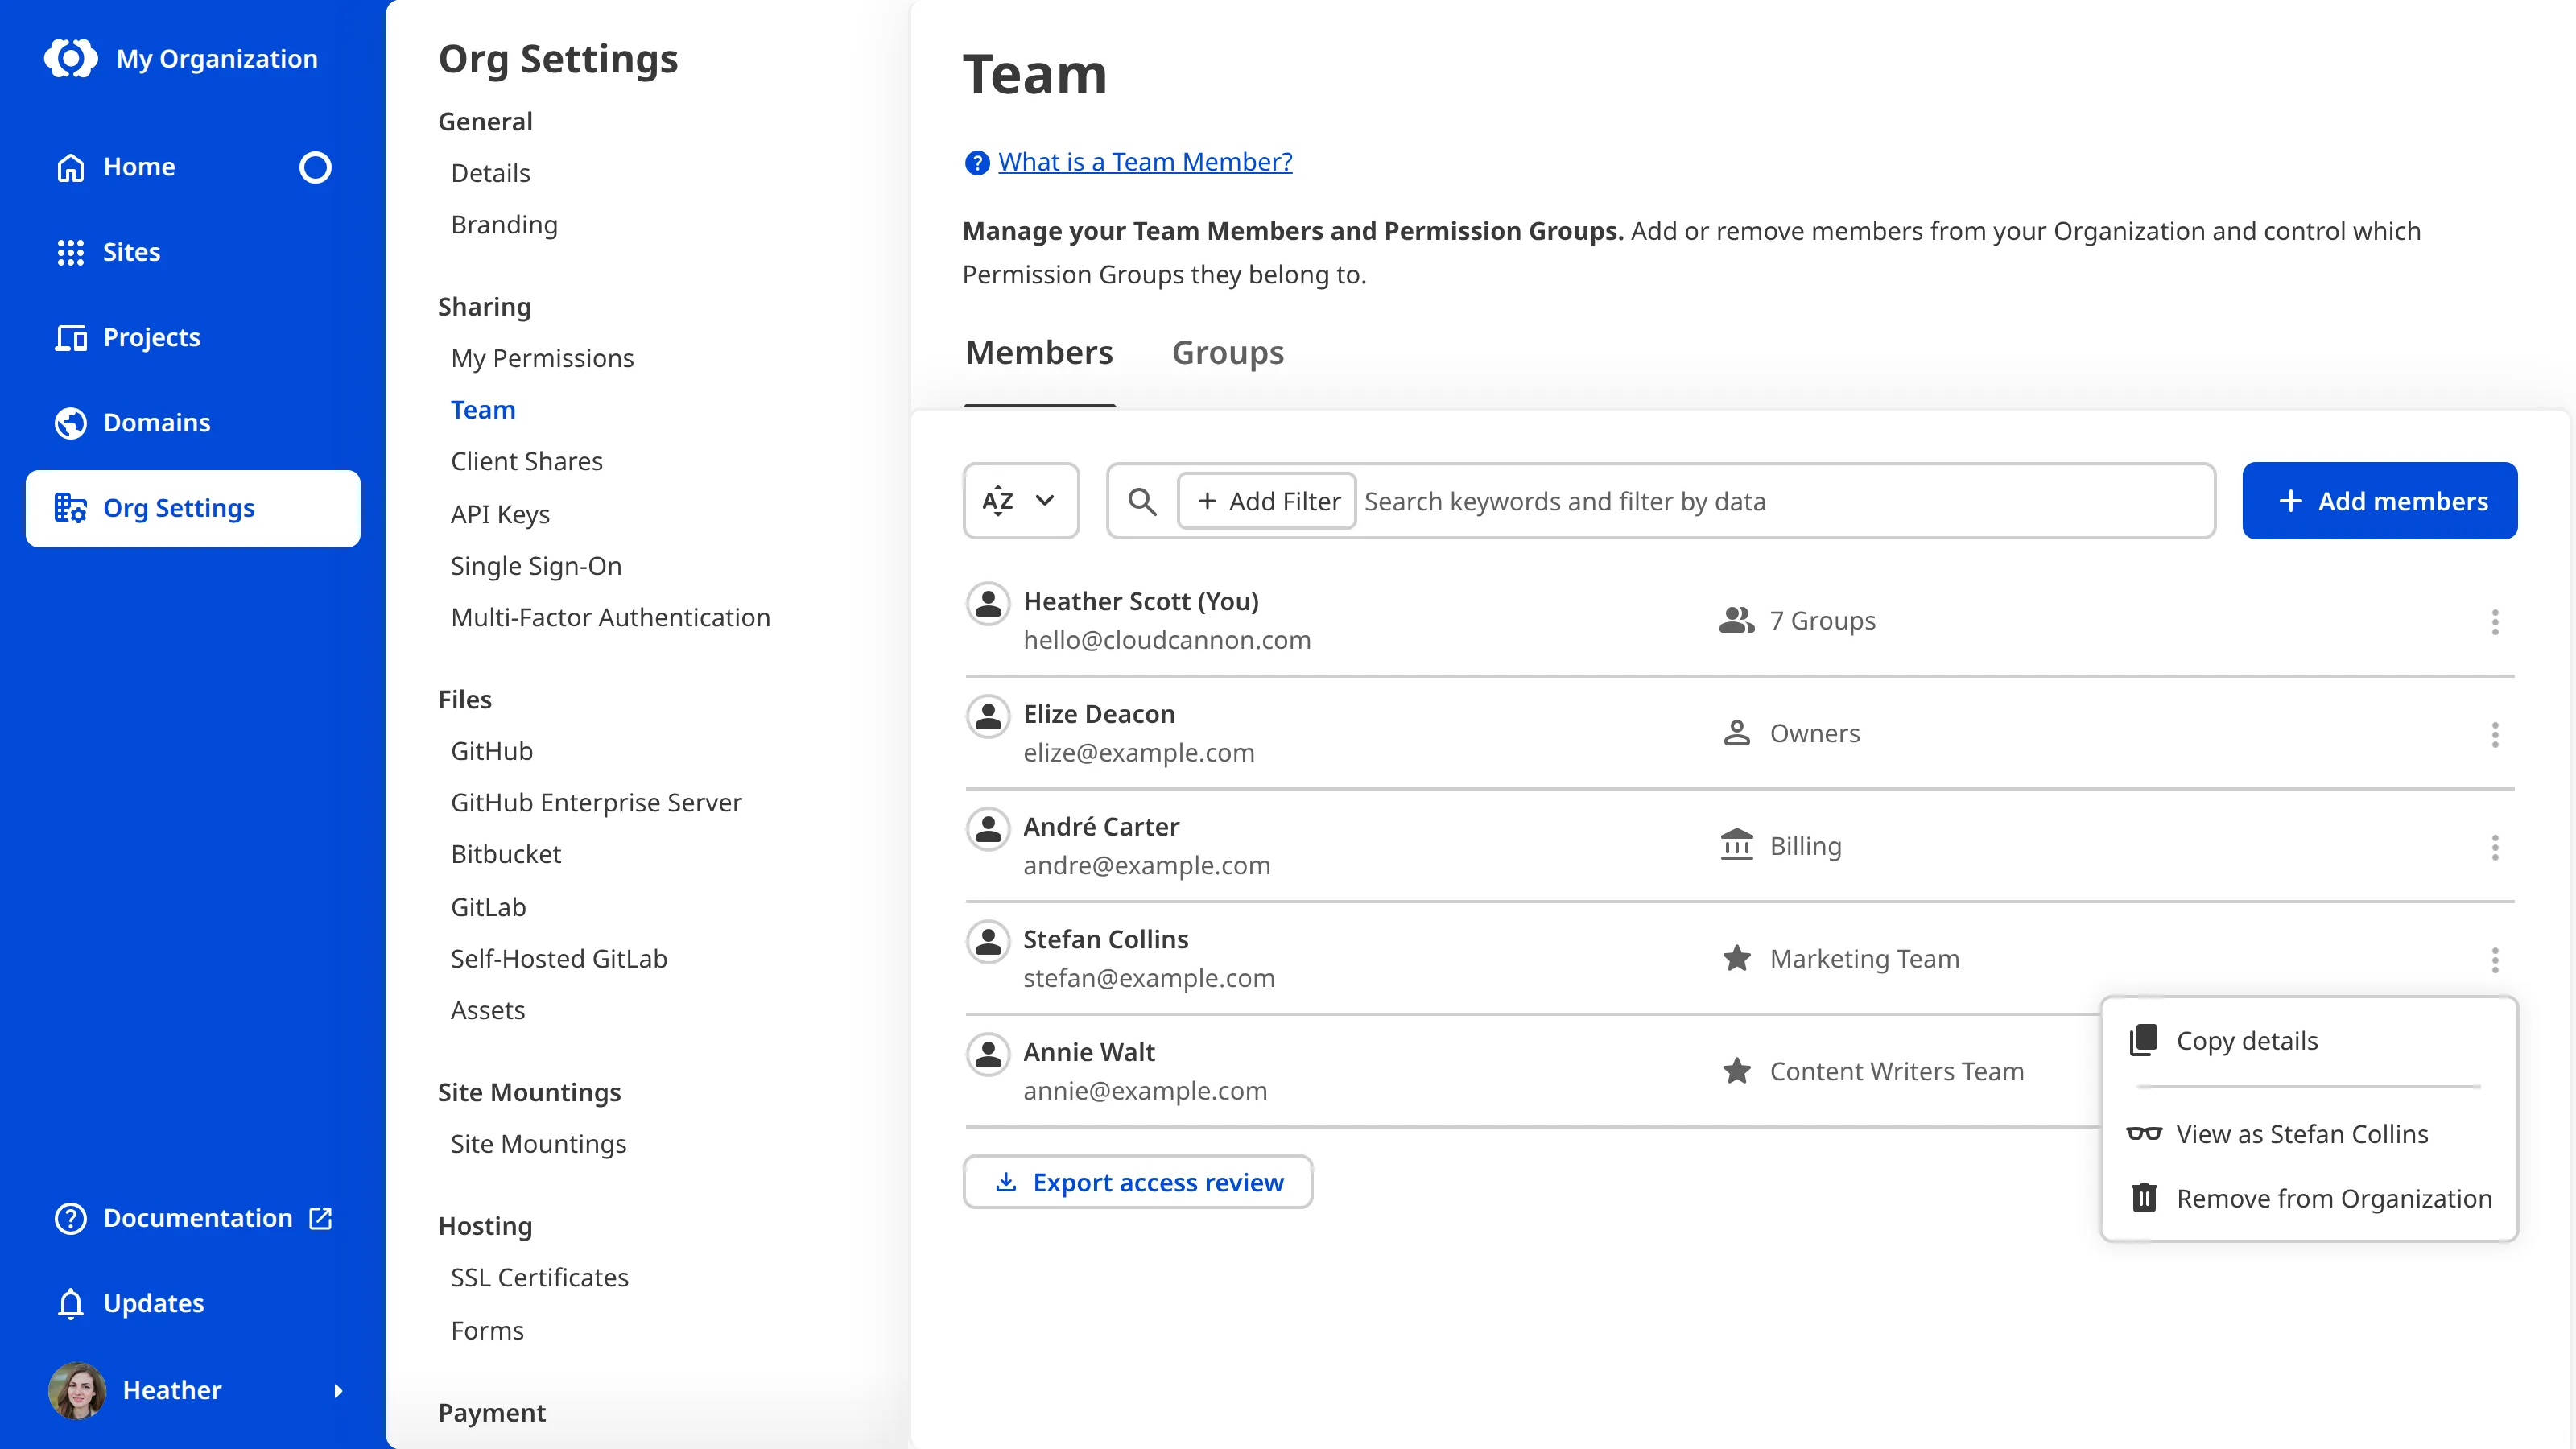Open API Keys settings
The height and width of the screenshot is (1449, 2576).
[x=500, y=514]
